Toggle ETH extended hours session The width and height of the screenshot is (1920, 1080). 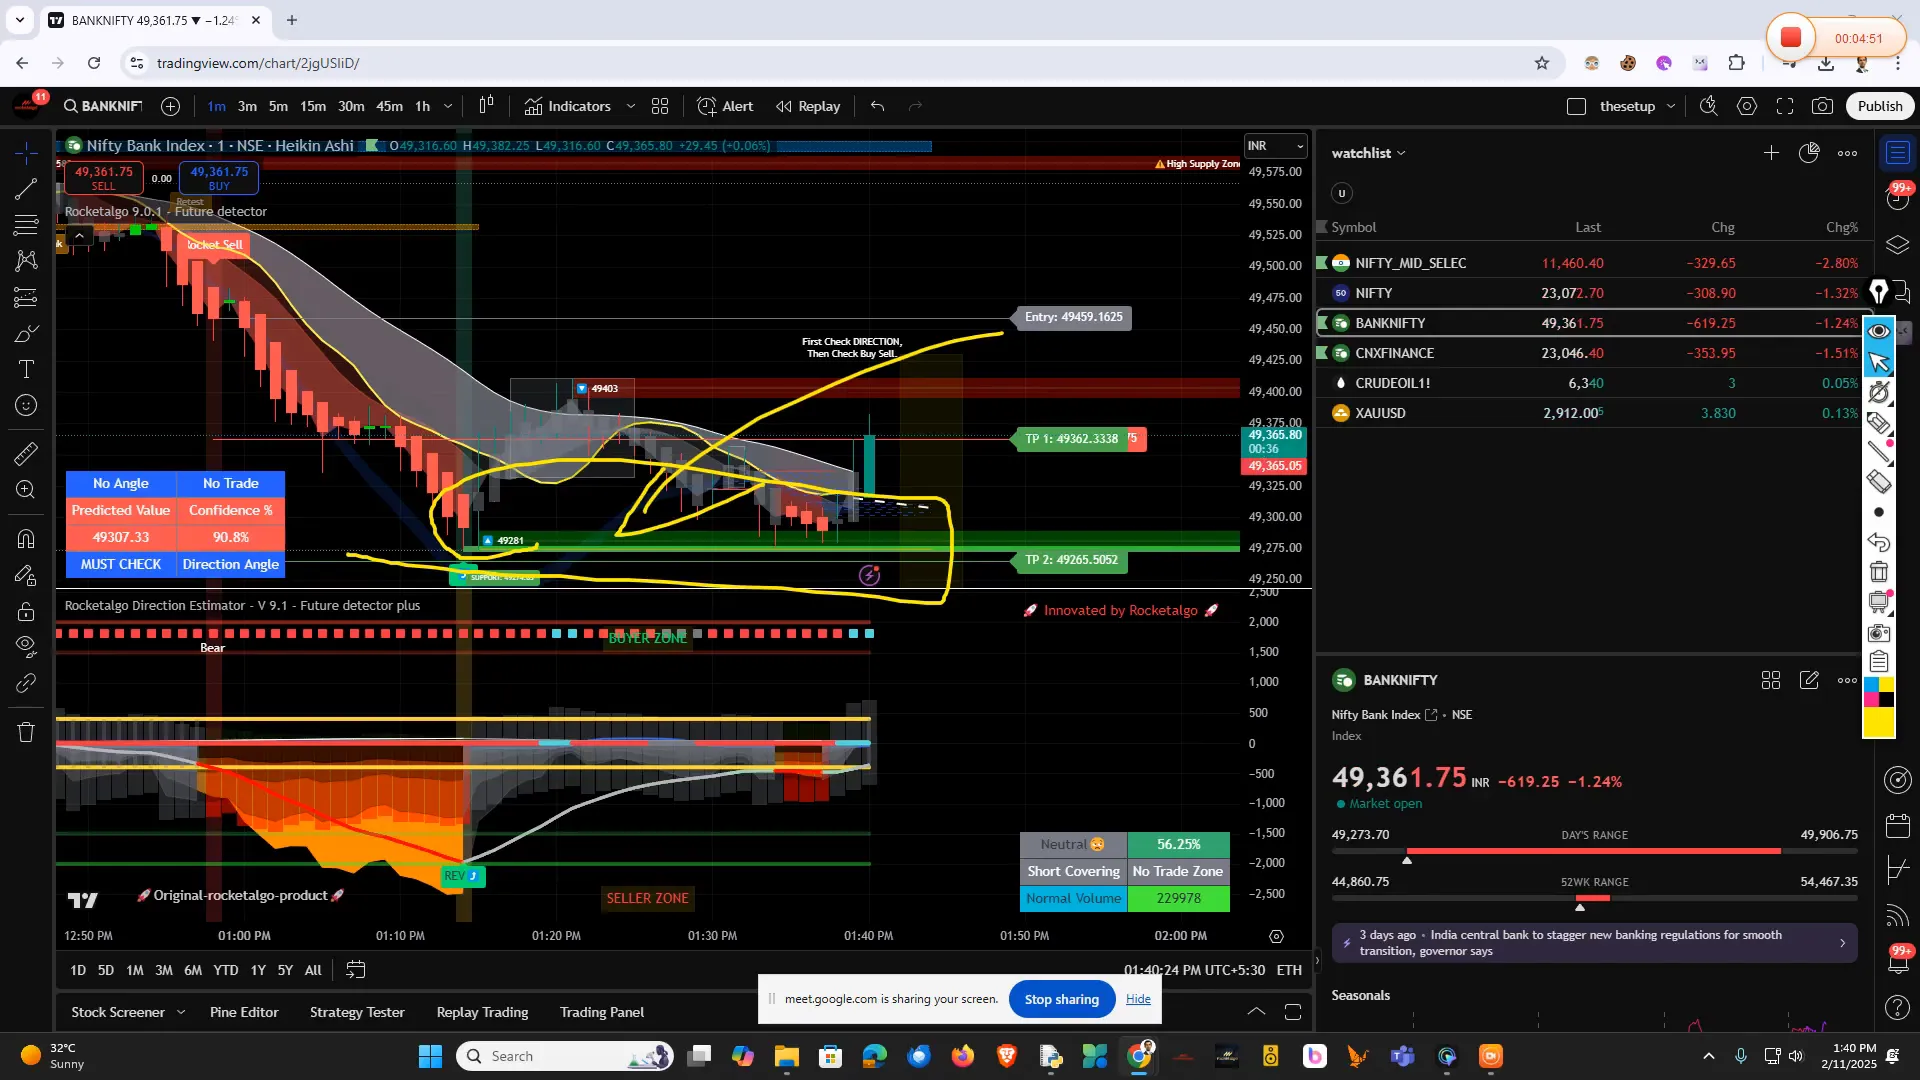[x=1289, y=970]
